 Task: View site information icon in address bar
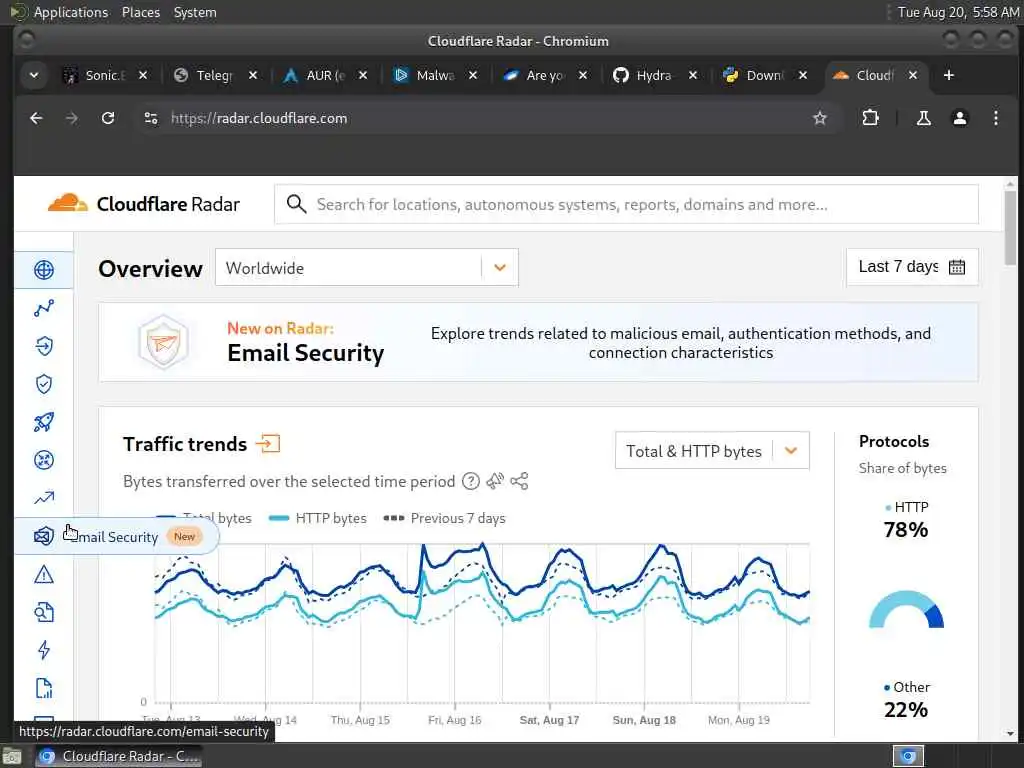151,118
